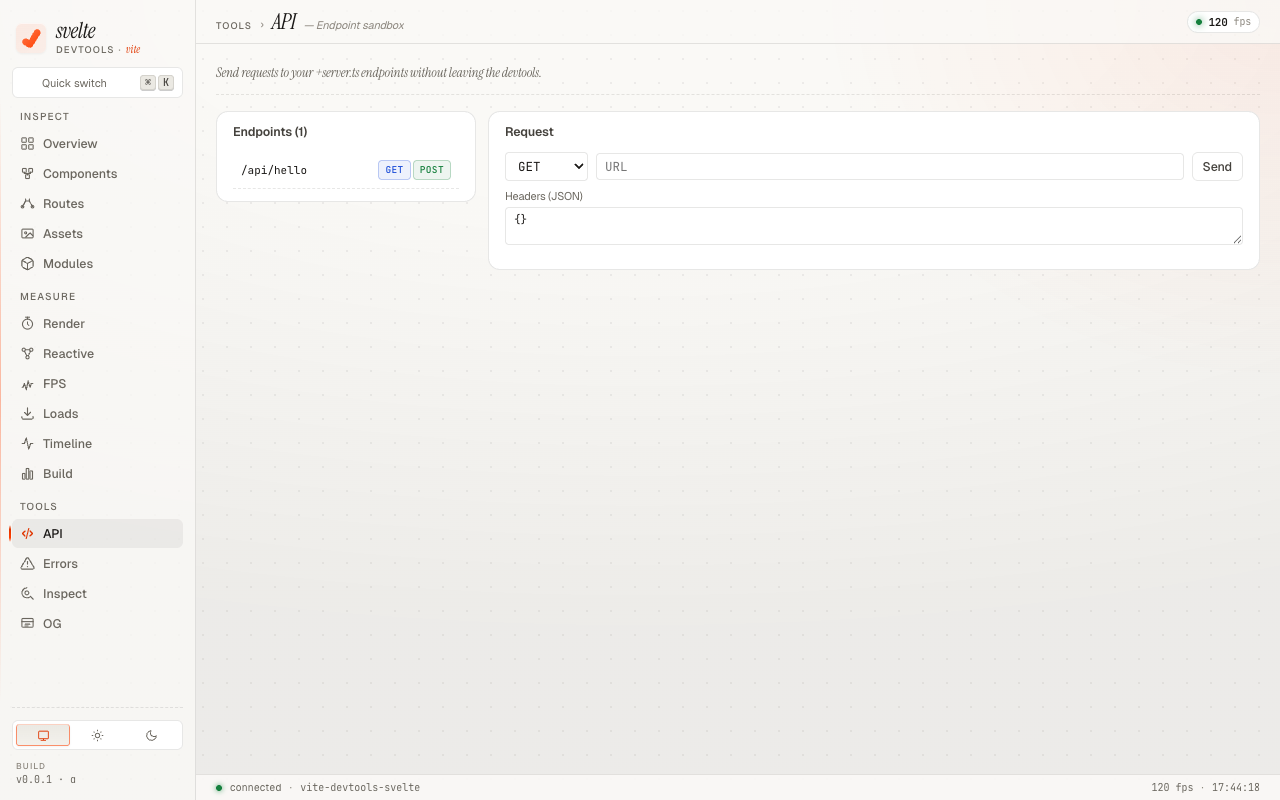Viewport: 1280px width, 800px height.
Task: Open the Overview page
Action: pyautogui.click(x=97, y=144)
